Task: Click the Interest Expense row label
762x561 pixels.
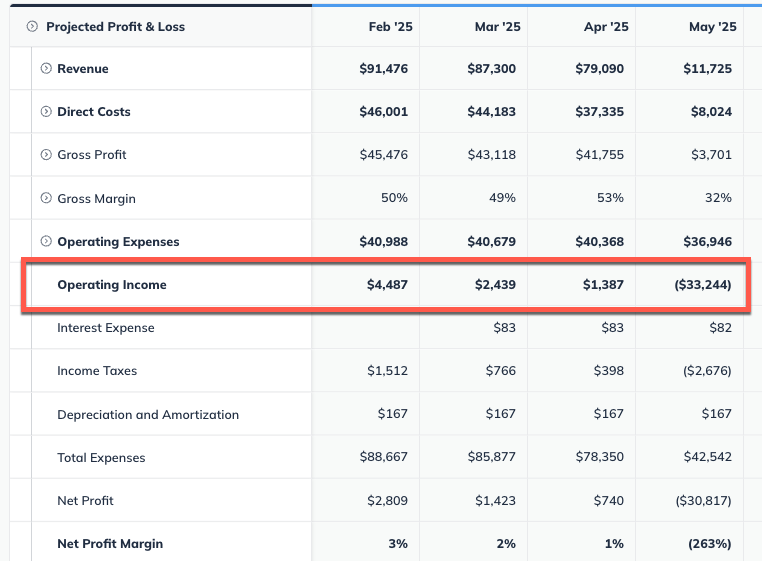Action: click(105, 328)
